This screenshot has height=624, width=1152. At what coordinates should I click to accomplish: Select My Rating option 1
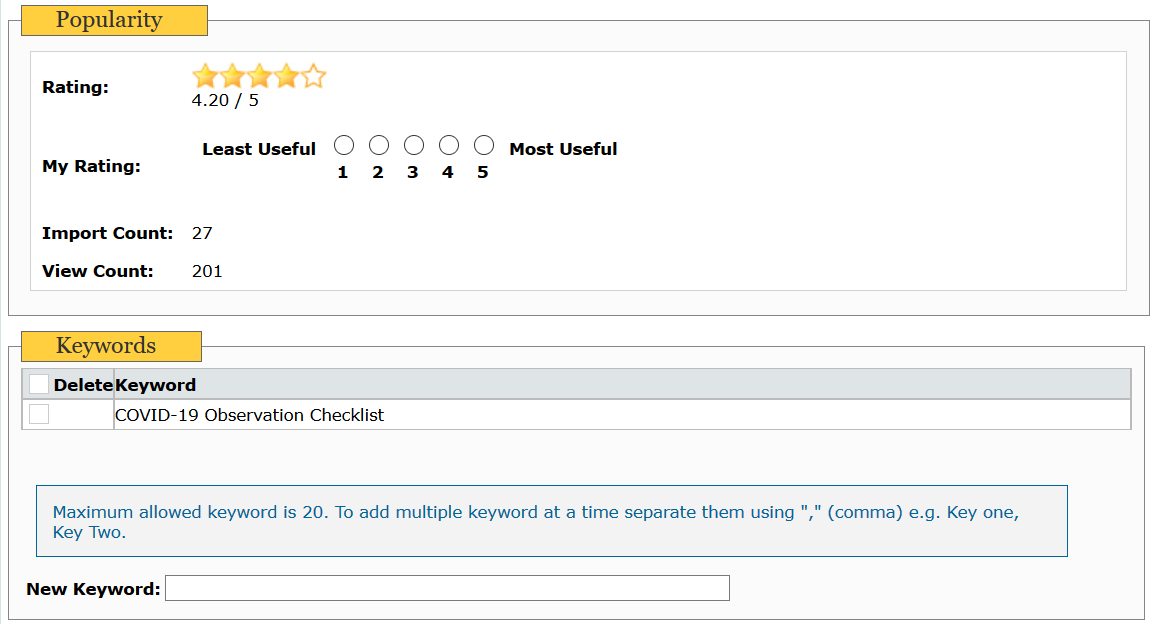pyautogui.click(x=343, y=146)
